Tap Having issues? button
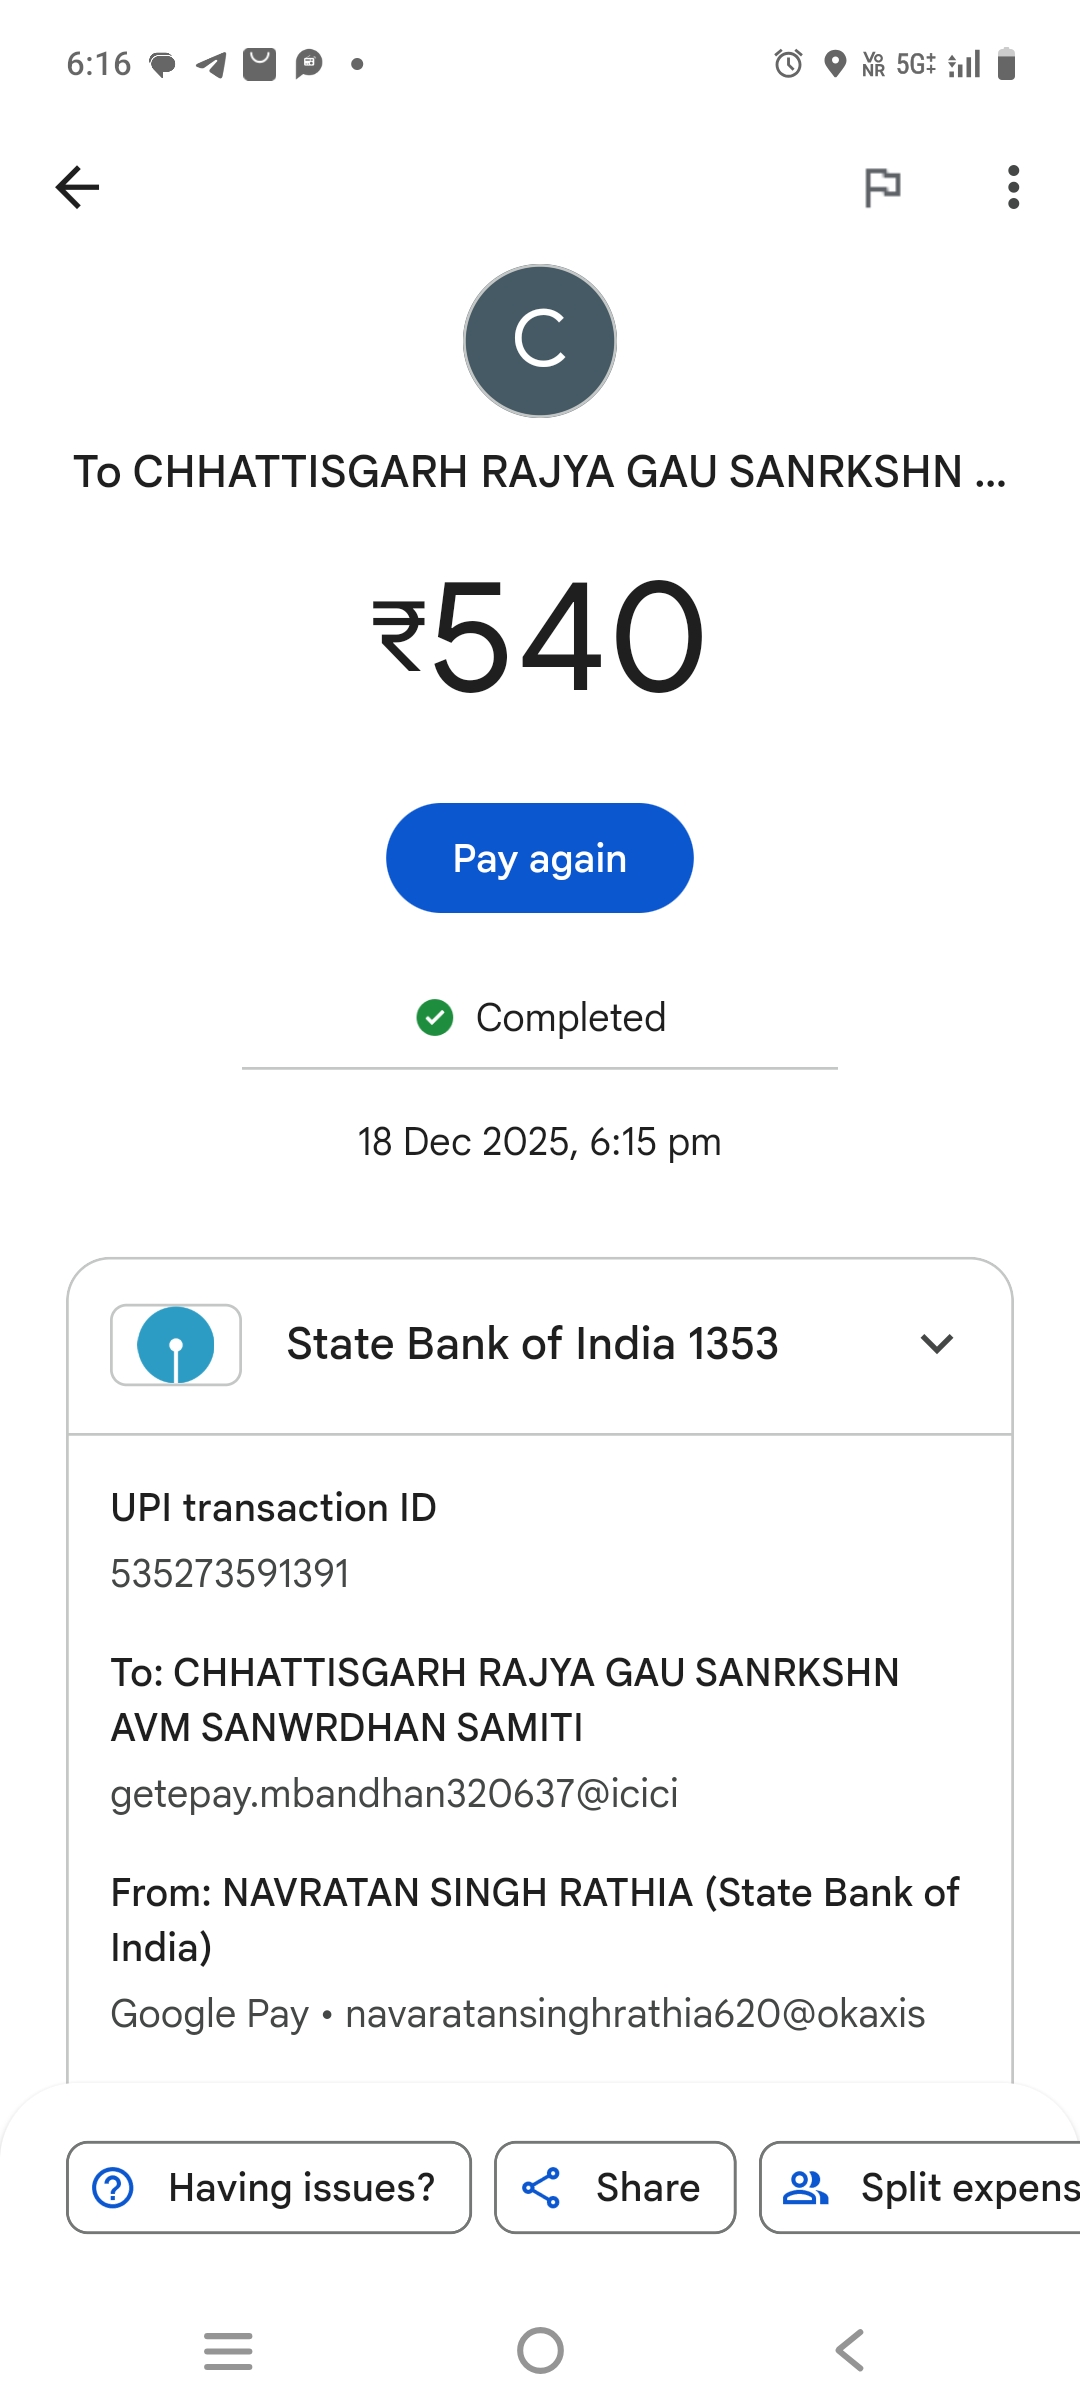 click(x=269, y=2187)
